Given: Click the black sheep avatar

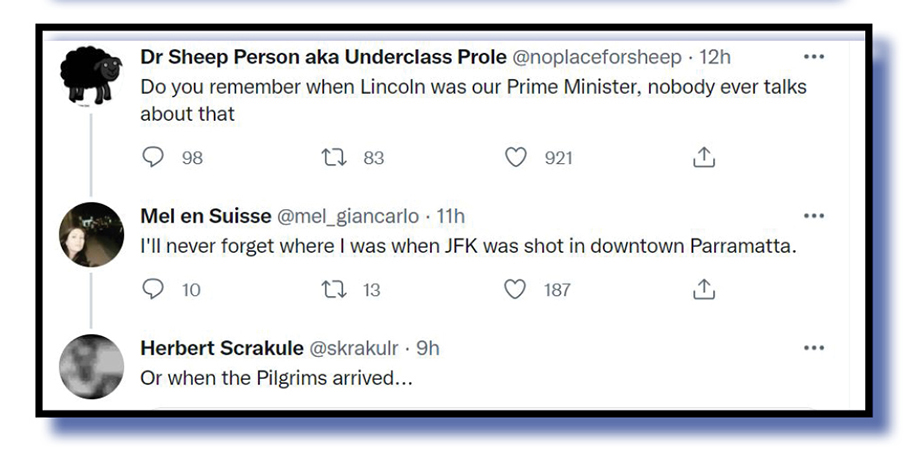Looking at the screenshot, I should pyautogui.click(x=91, y=73).
